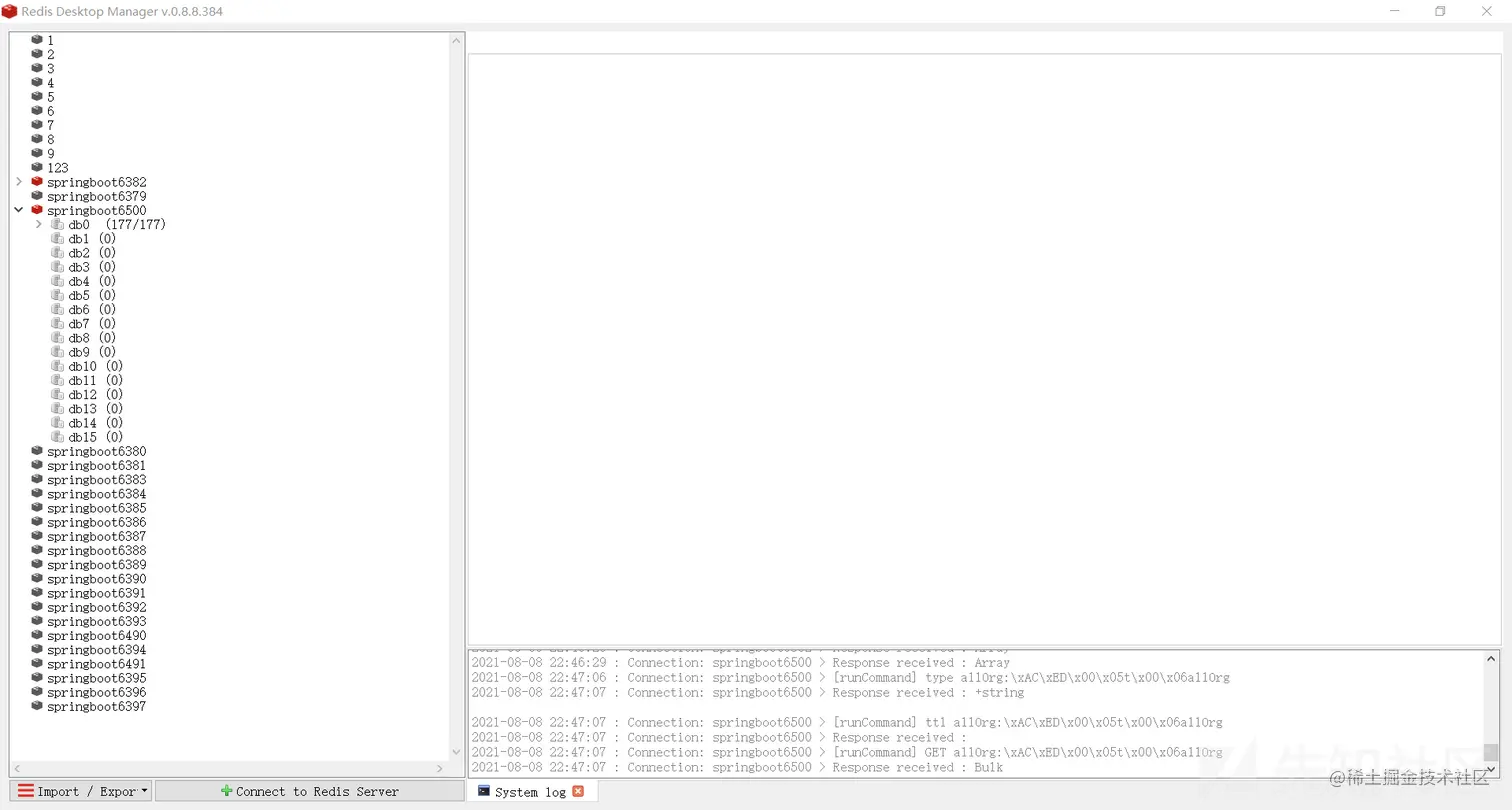Select the db3 (0) database
Screen dimensions: 1512x810
coord(92,267)
